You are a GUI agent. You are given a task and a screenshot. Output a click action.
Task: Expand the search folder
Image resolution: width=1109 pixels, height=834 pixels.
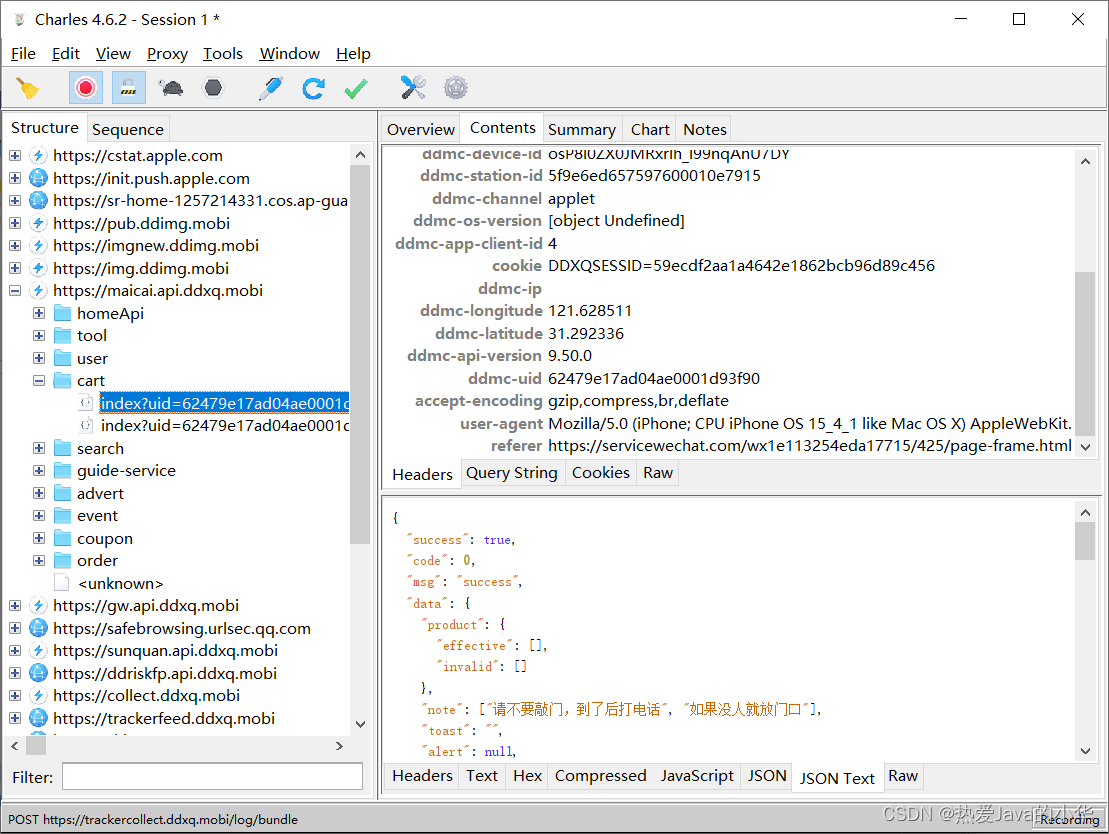pyautogui.click(x=39, y=448)
